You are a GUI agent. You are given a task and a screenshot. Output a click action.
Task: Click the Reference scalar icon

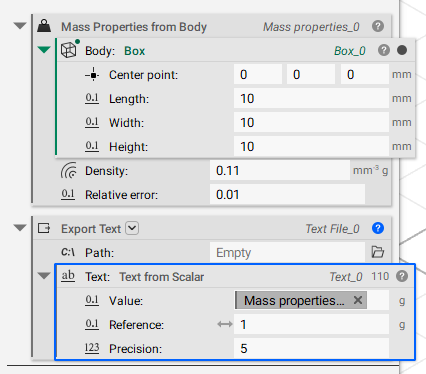point(92,324)
